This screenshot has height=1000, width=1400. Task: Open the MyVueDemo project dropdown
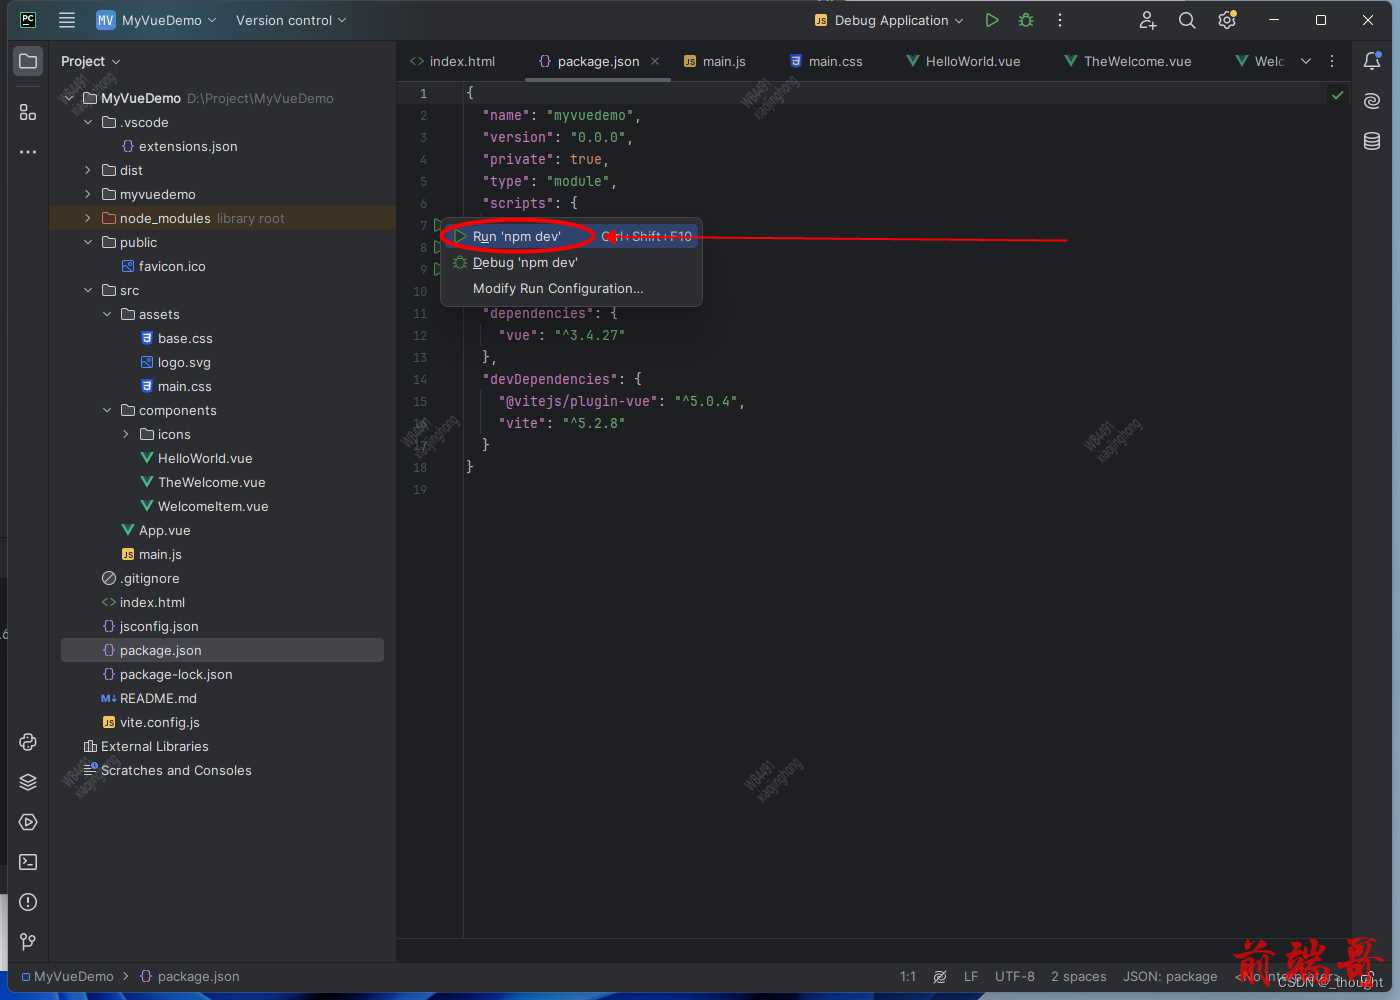[x=156, y=20]
